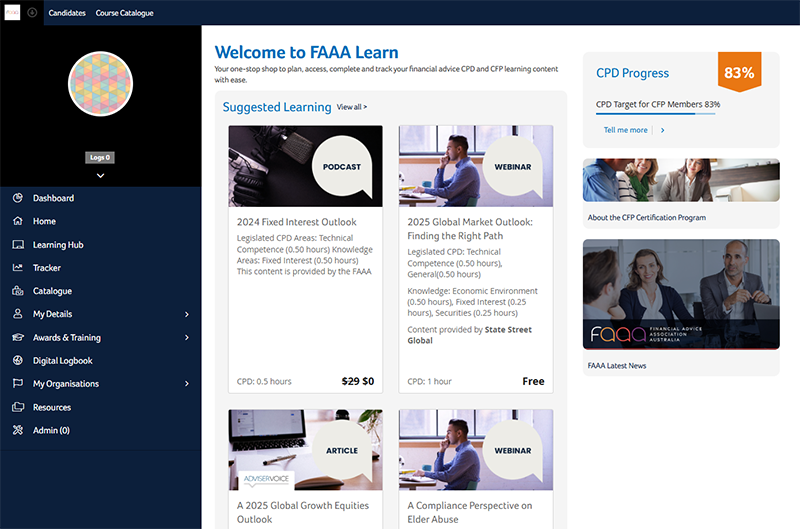Click the Dashboard pie chart icon
Viewport: 800px width, 529px height.
coord(18,198)
